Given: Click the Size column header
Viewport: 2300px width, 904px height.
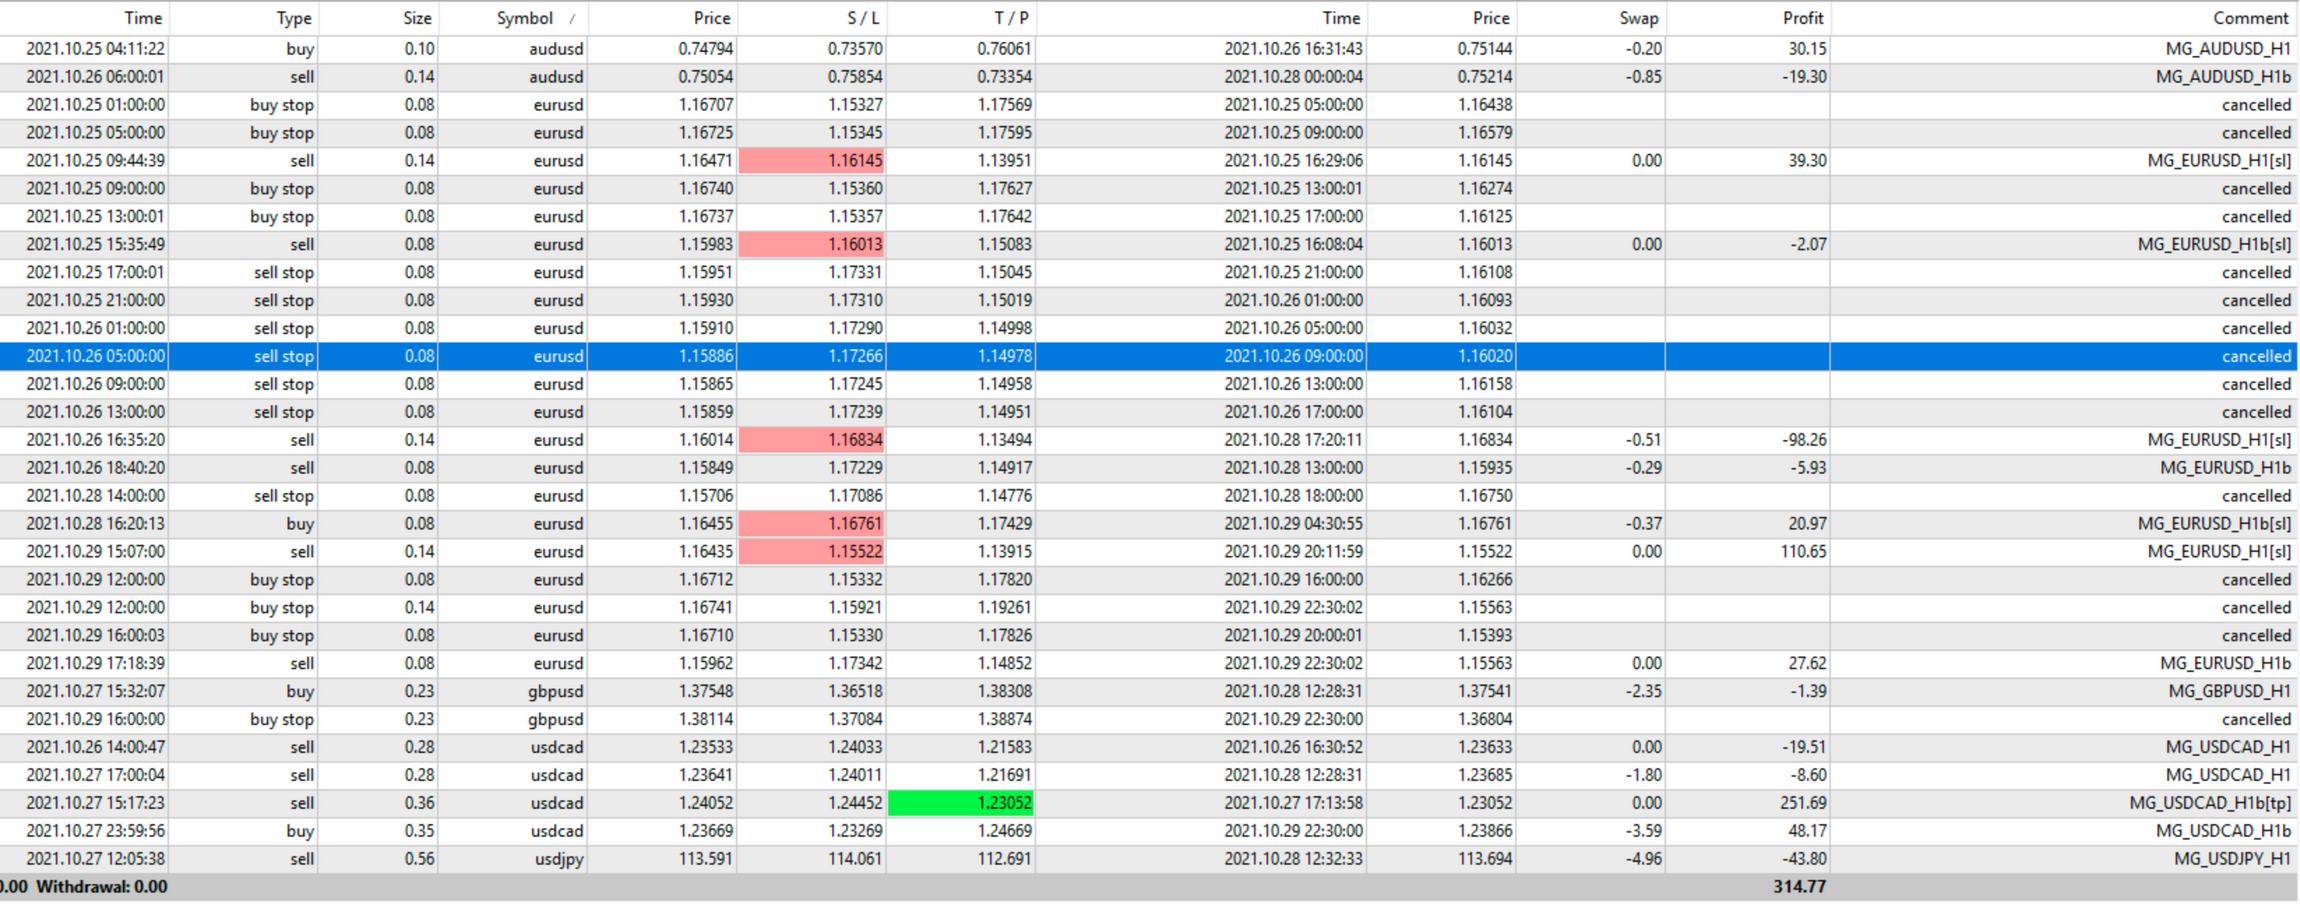Looking at the screenshot, I should point(378,18).
